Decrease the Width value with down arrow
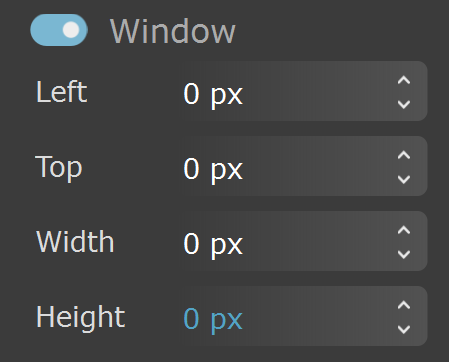The width and height of the screenshot is (449, 362). coord(404,254)
